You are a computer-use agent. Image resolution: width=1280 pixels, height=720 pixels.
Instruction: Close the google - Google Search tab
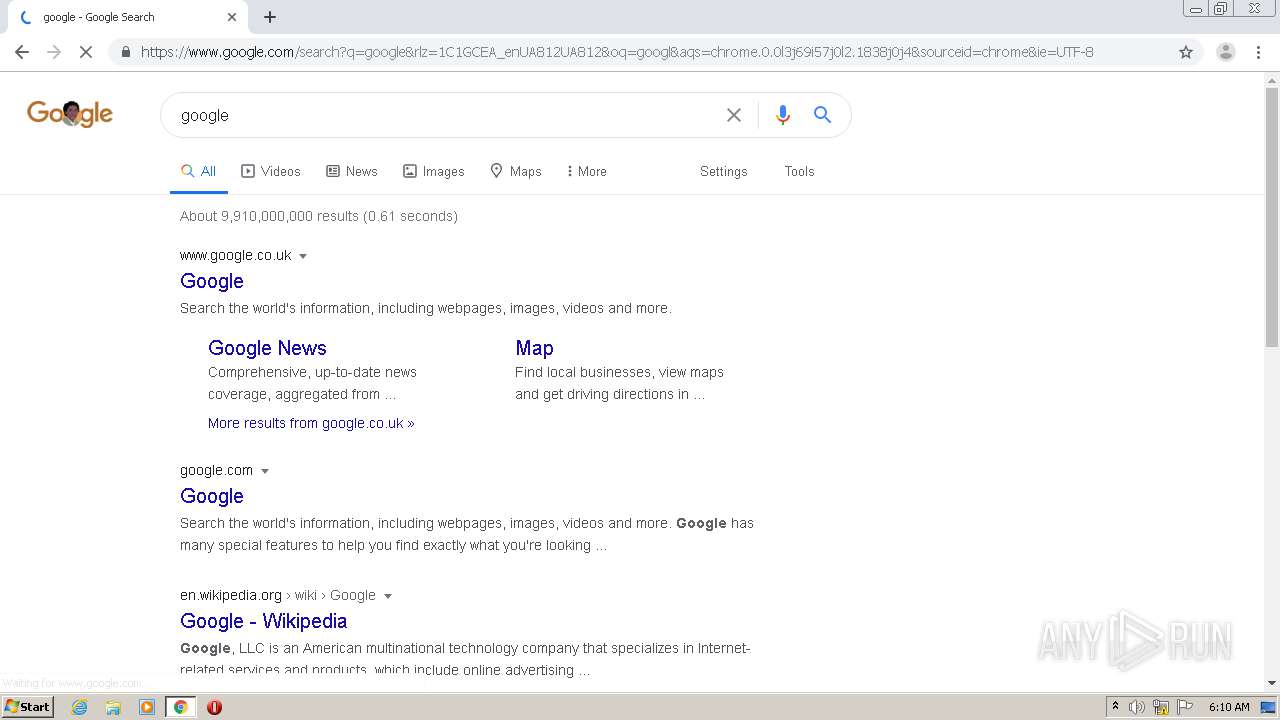click(x=232, y=17)
